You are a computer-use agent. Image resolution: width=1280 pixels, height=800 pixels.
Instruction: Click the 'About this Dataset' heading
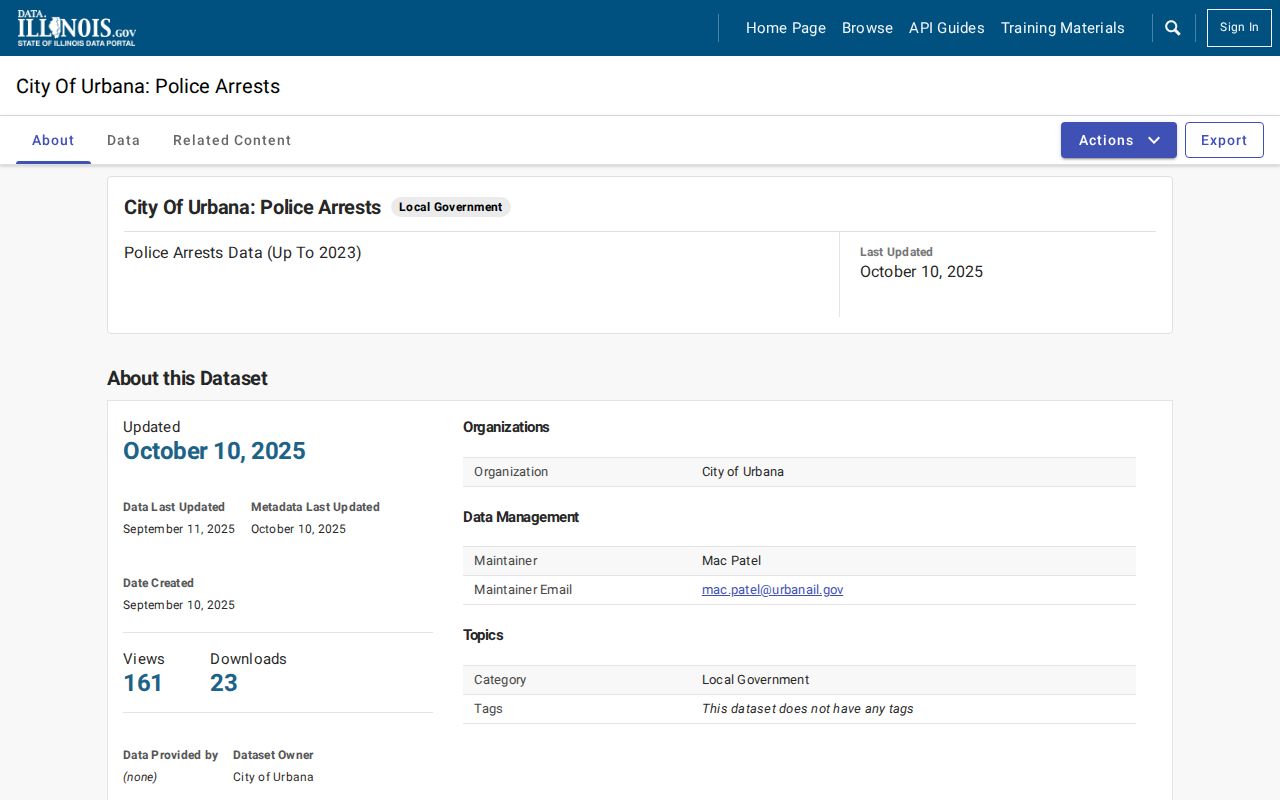[187, 378]
